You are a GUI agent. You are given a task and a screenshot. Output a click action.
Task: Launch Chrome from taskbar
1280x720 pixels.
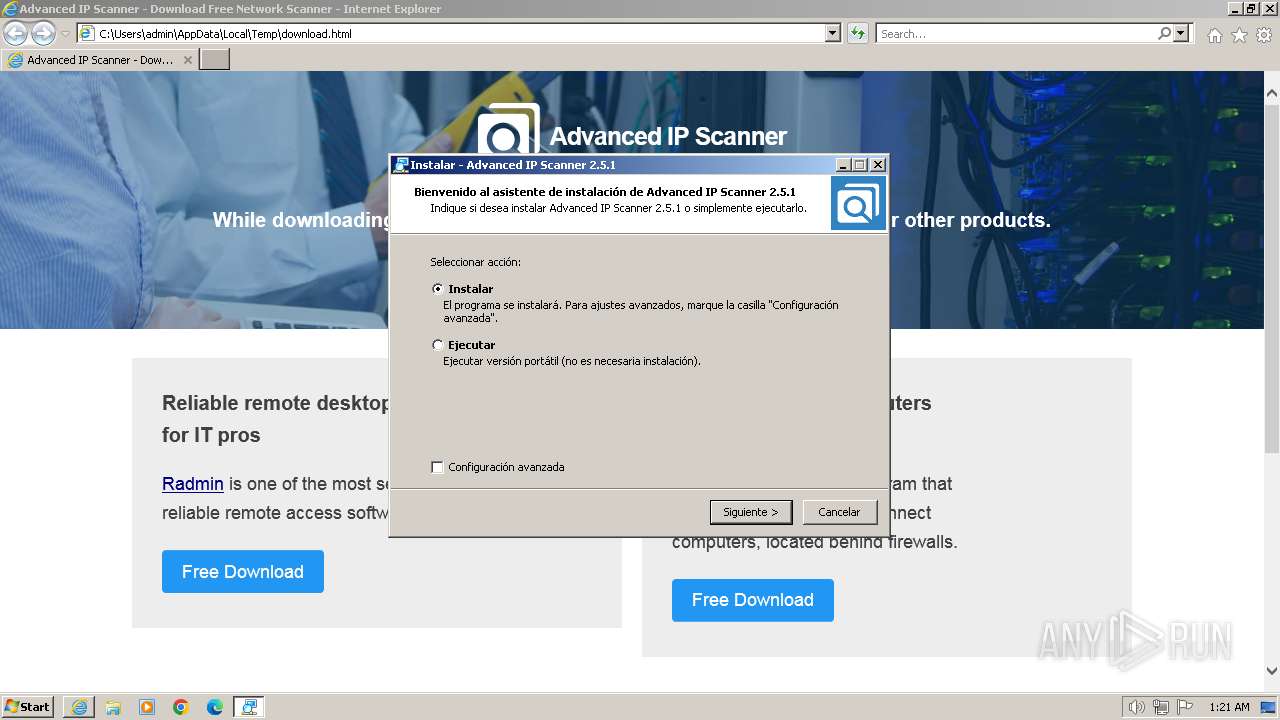coord(181,707)
